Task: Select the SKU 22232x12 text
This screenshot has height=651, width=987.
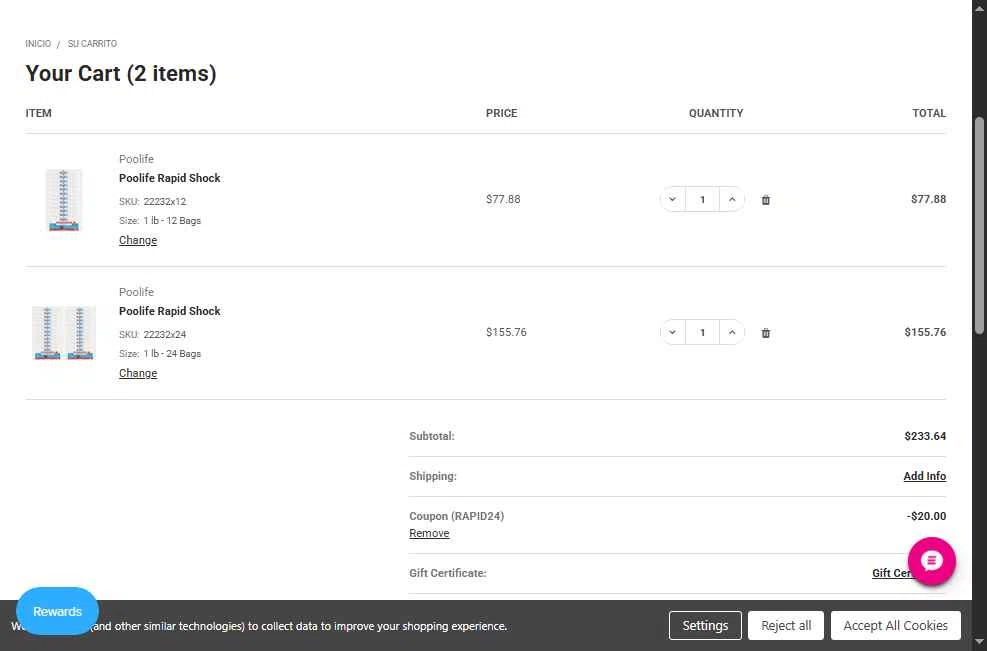Action: click(152, 201)
